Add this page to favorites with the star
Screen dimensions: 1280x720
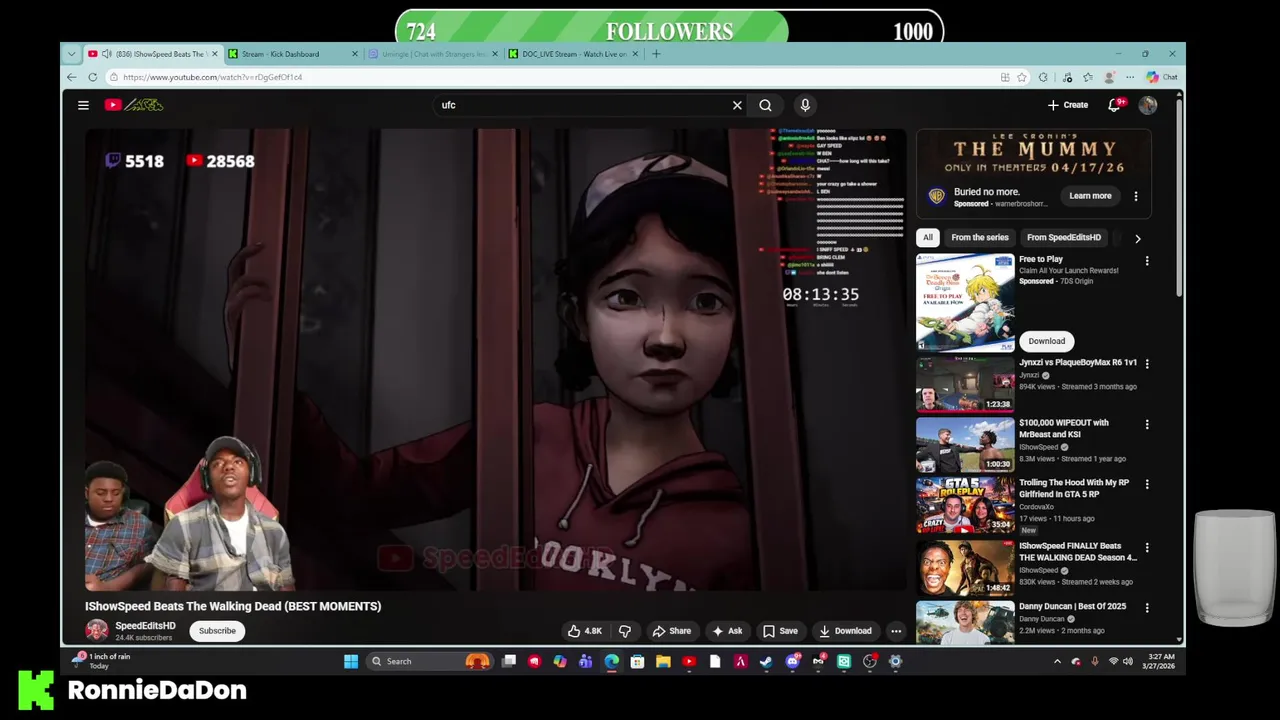click(x=1022, y=77)
